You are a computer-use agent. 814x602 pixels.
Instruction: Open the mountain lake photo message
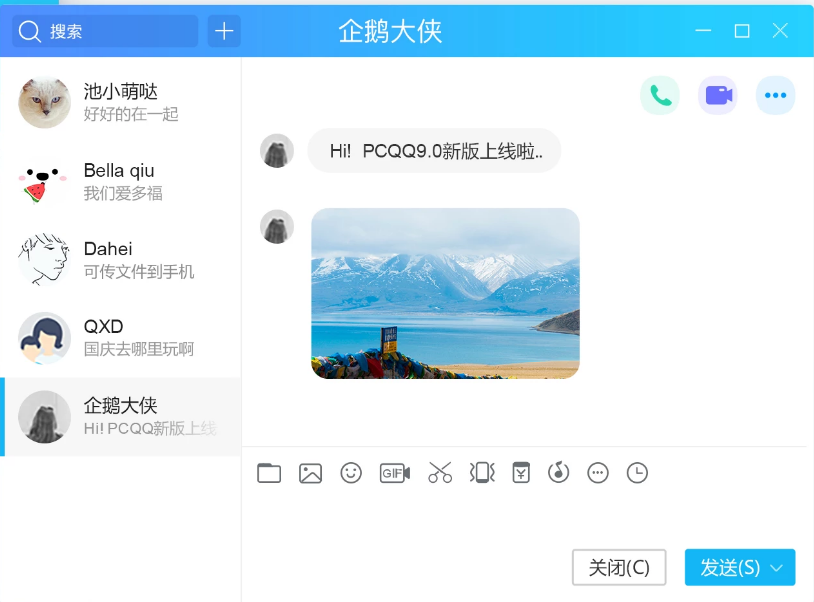[445, 293]
